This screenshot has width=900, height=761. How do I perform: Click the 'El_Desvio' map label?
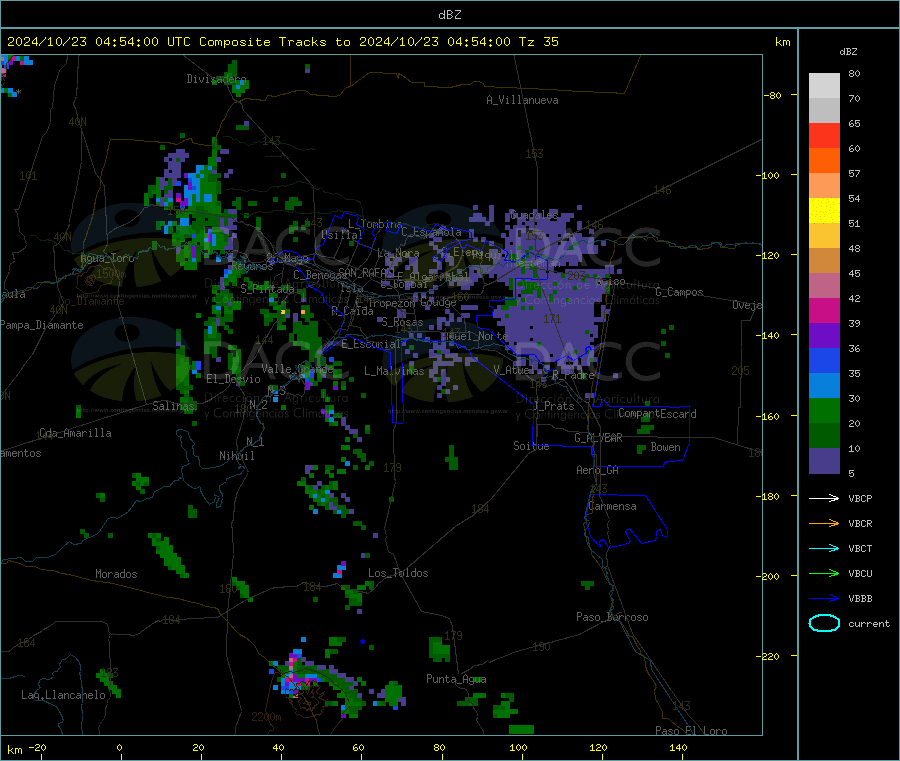[233, 379]
